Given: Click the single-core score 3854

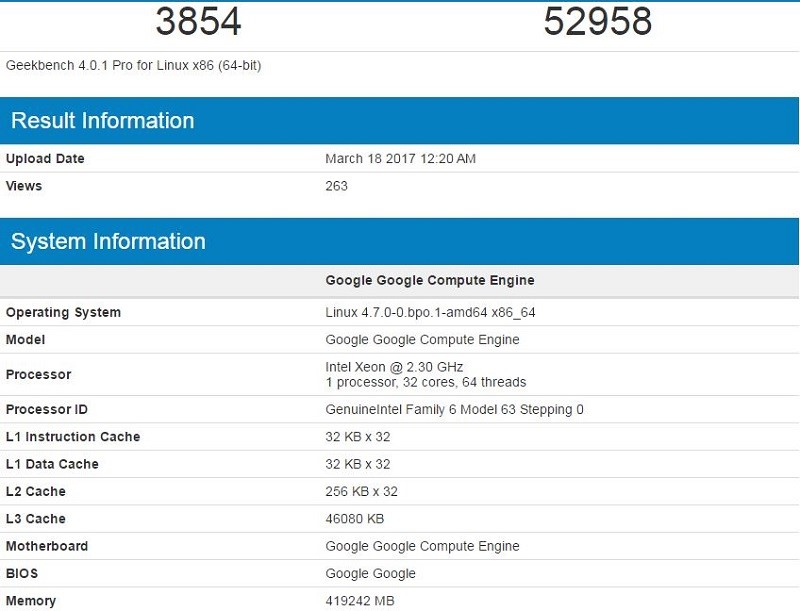Looking at the screenshot, I should [x=198, y=21].
